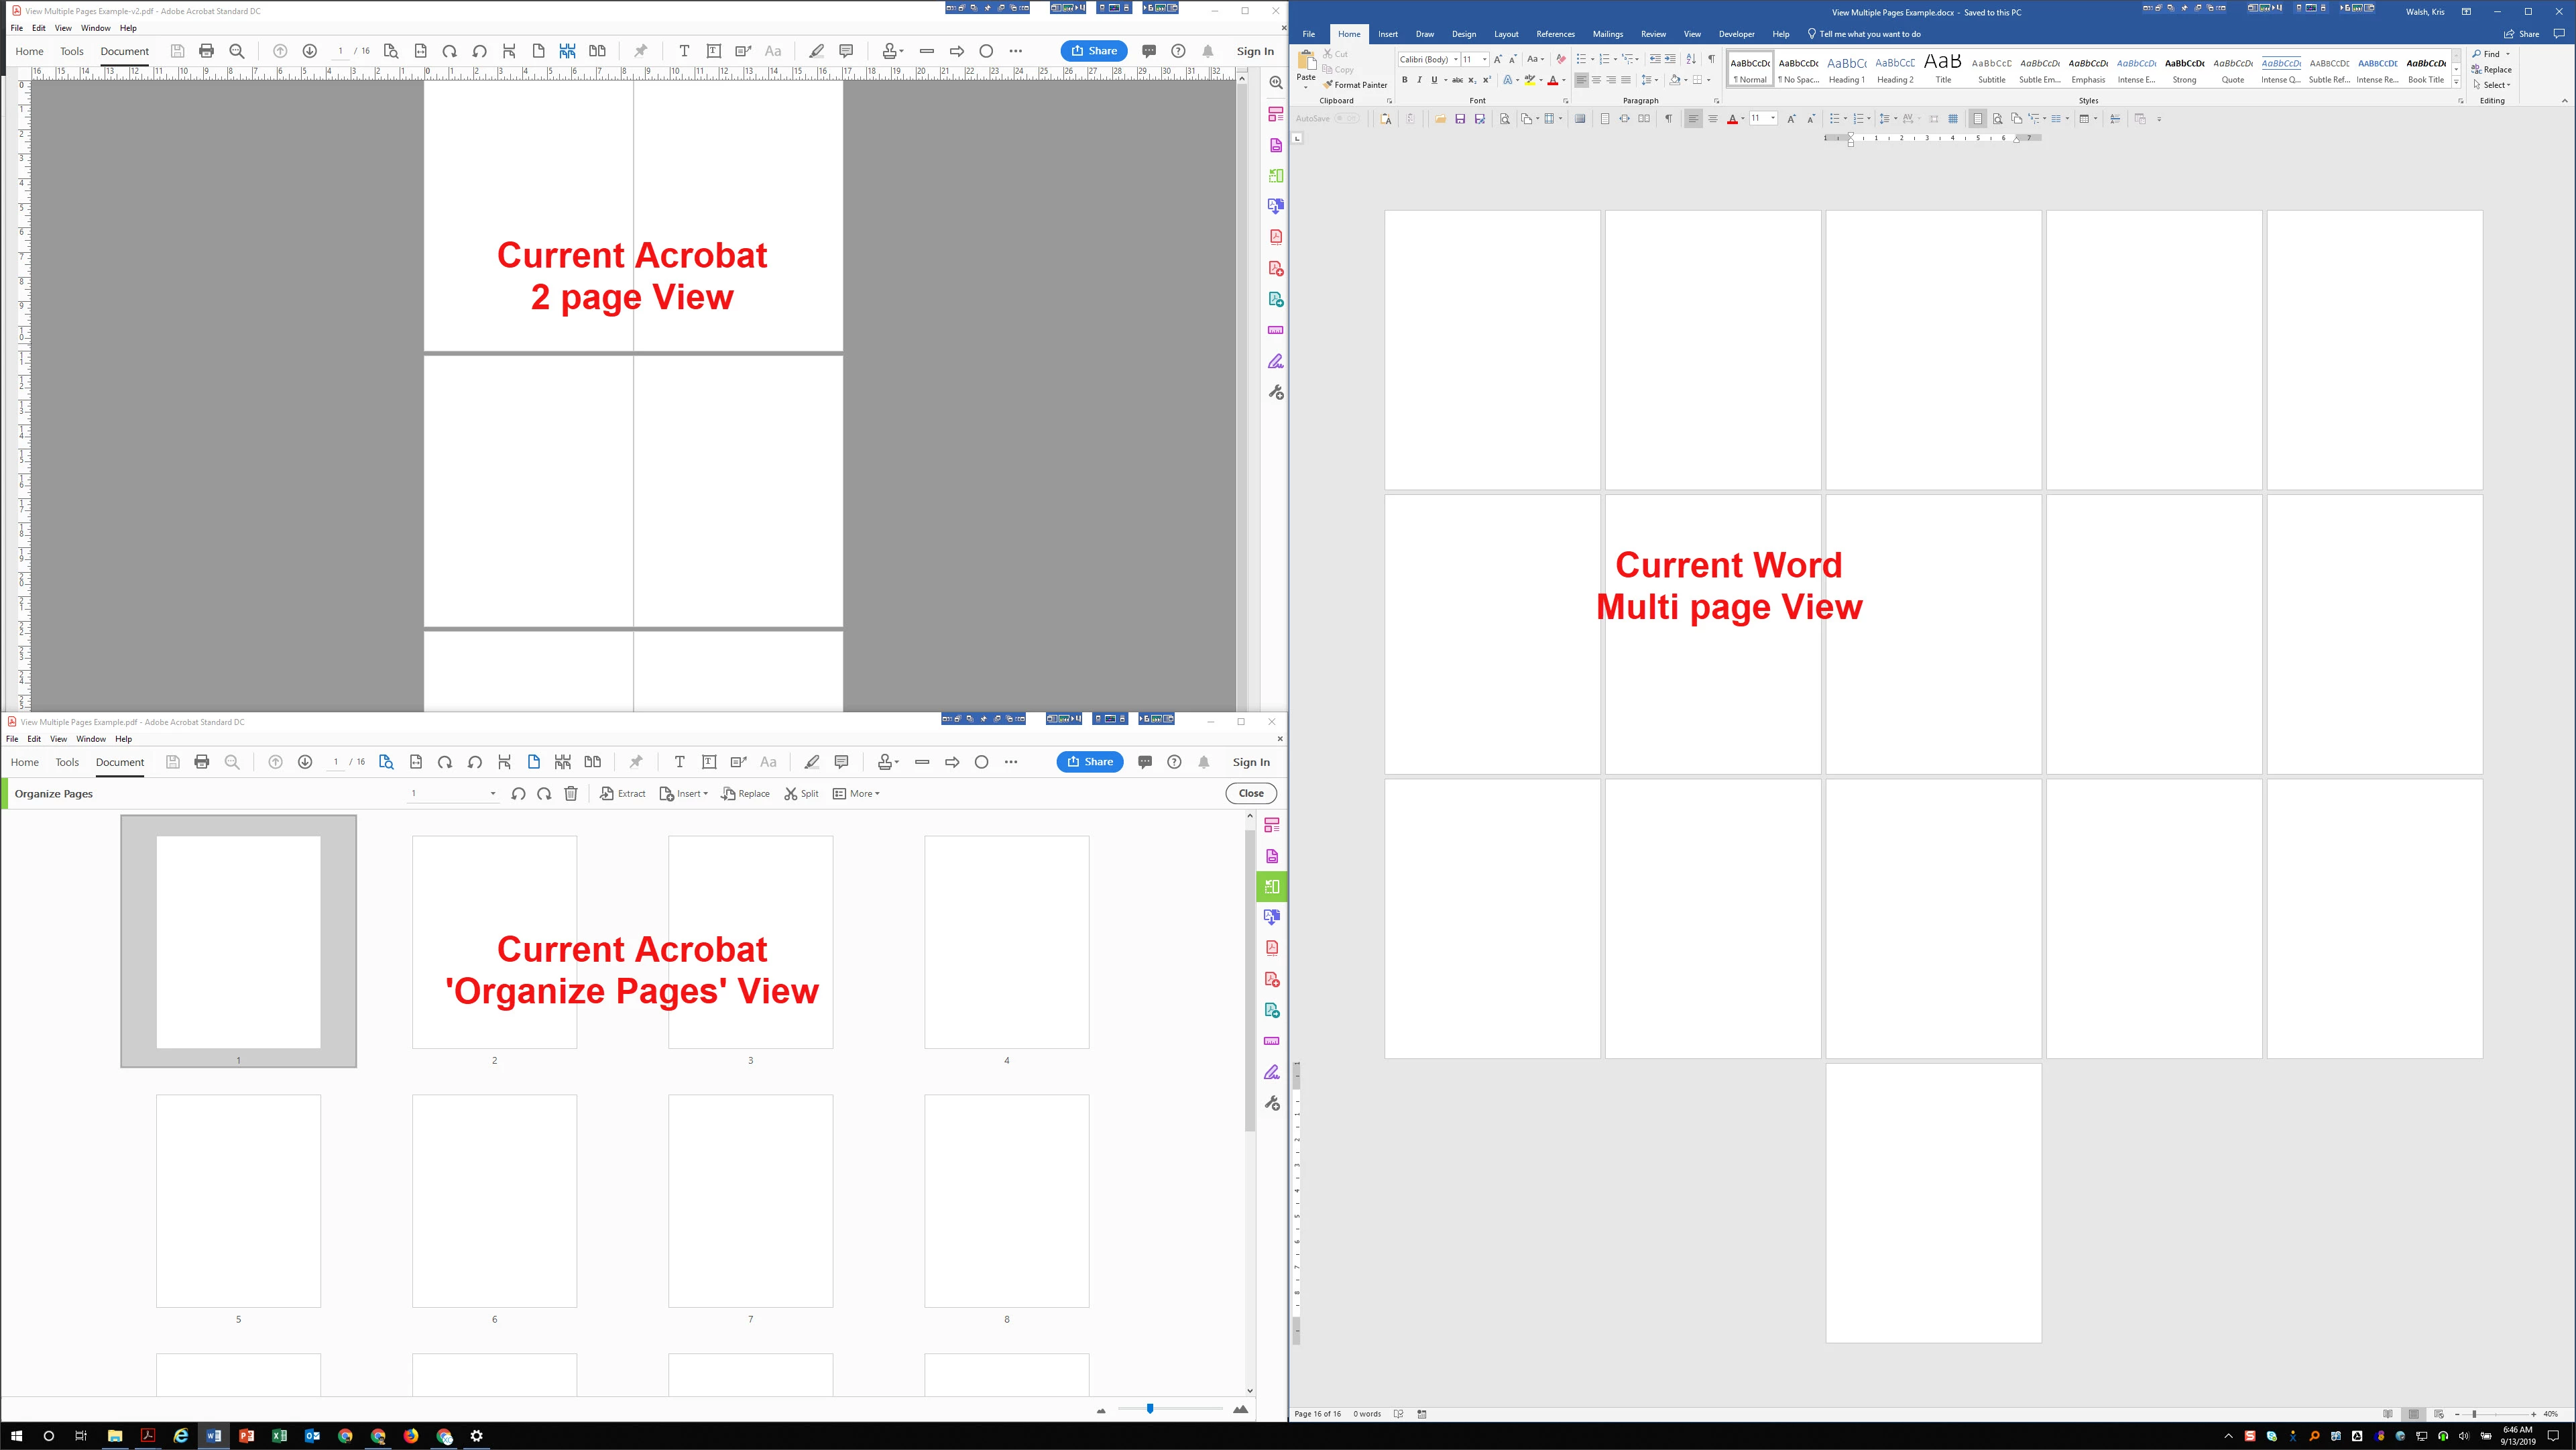2576x1450 pixels.
Task: Open the Mailings ribbon tab in Word
Action: pos(1607,34)
